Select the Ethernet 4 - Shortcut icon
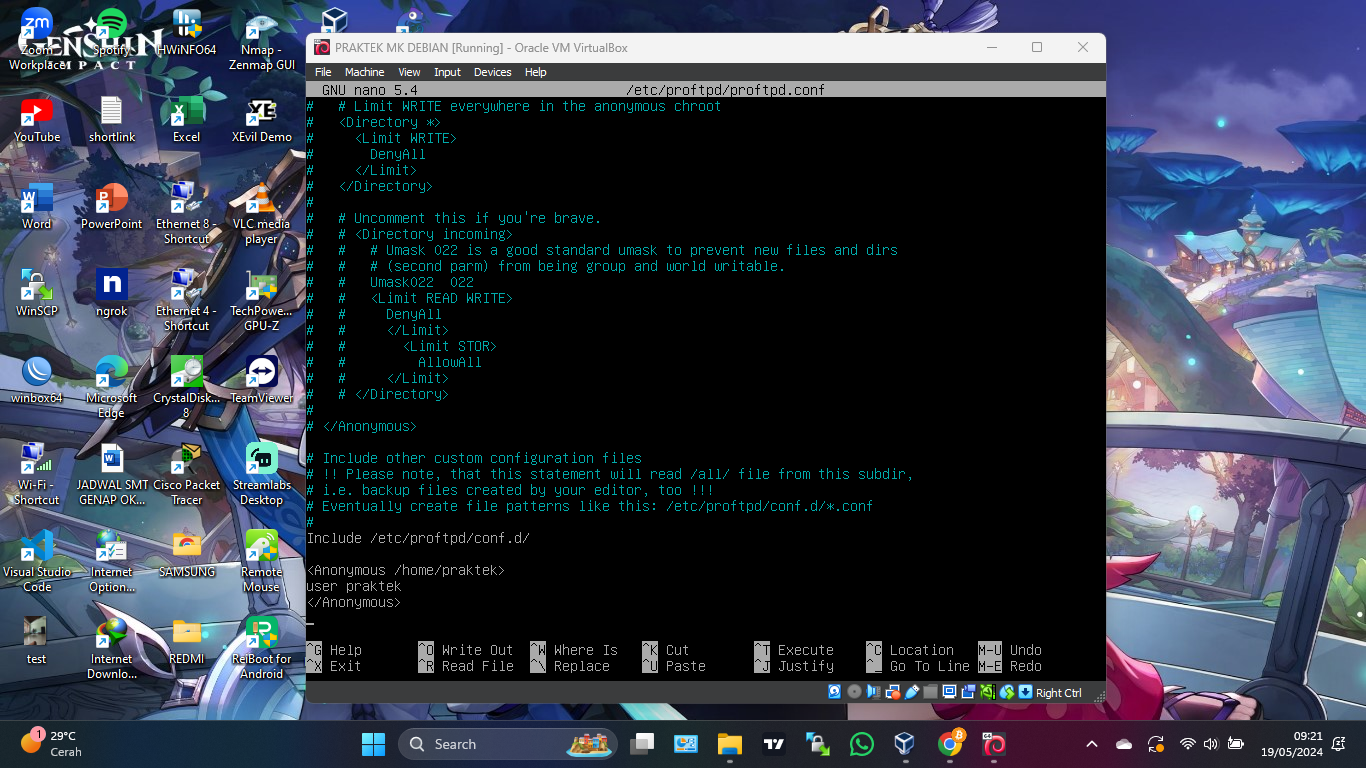Screen dimensions: 1366x768 (187, 300)
